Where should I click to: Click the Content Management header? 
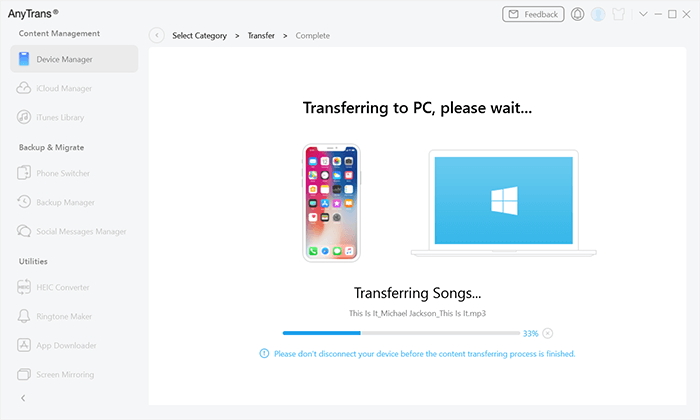[59, 33]
